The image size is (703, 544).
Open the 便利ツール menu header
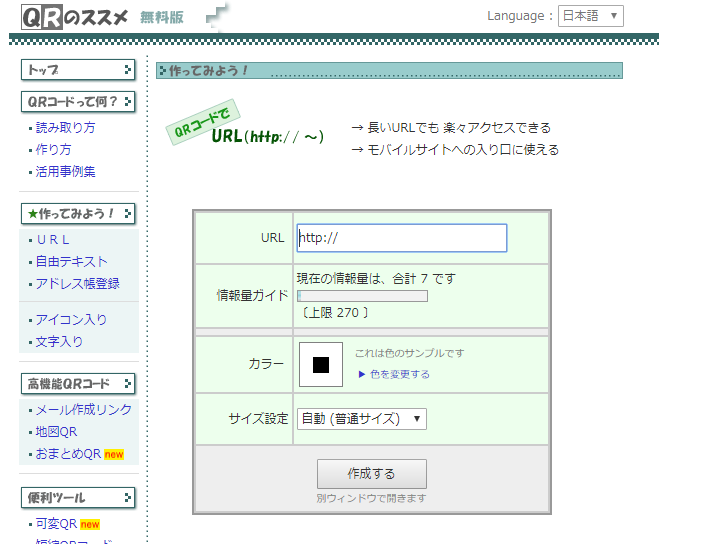click(78, 497)
